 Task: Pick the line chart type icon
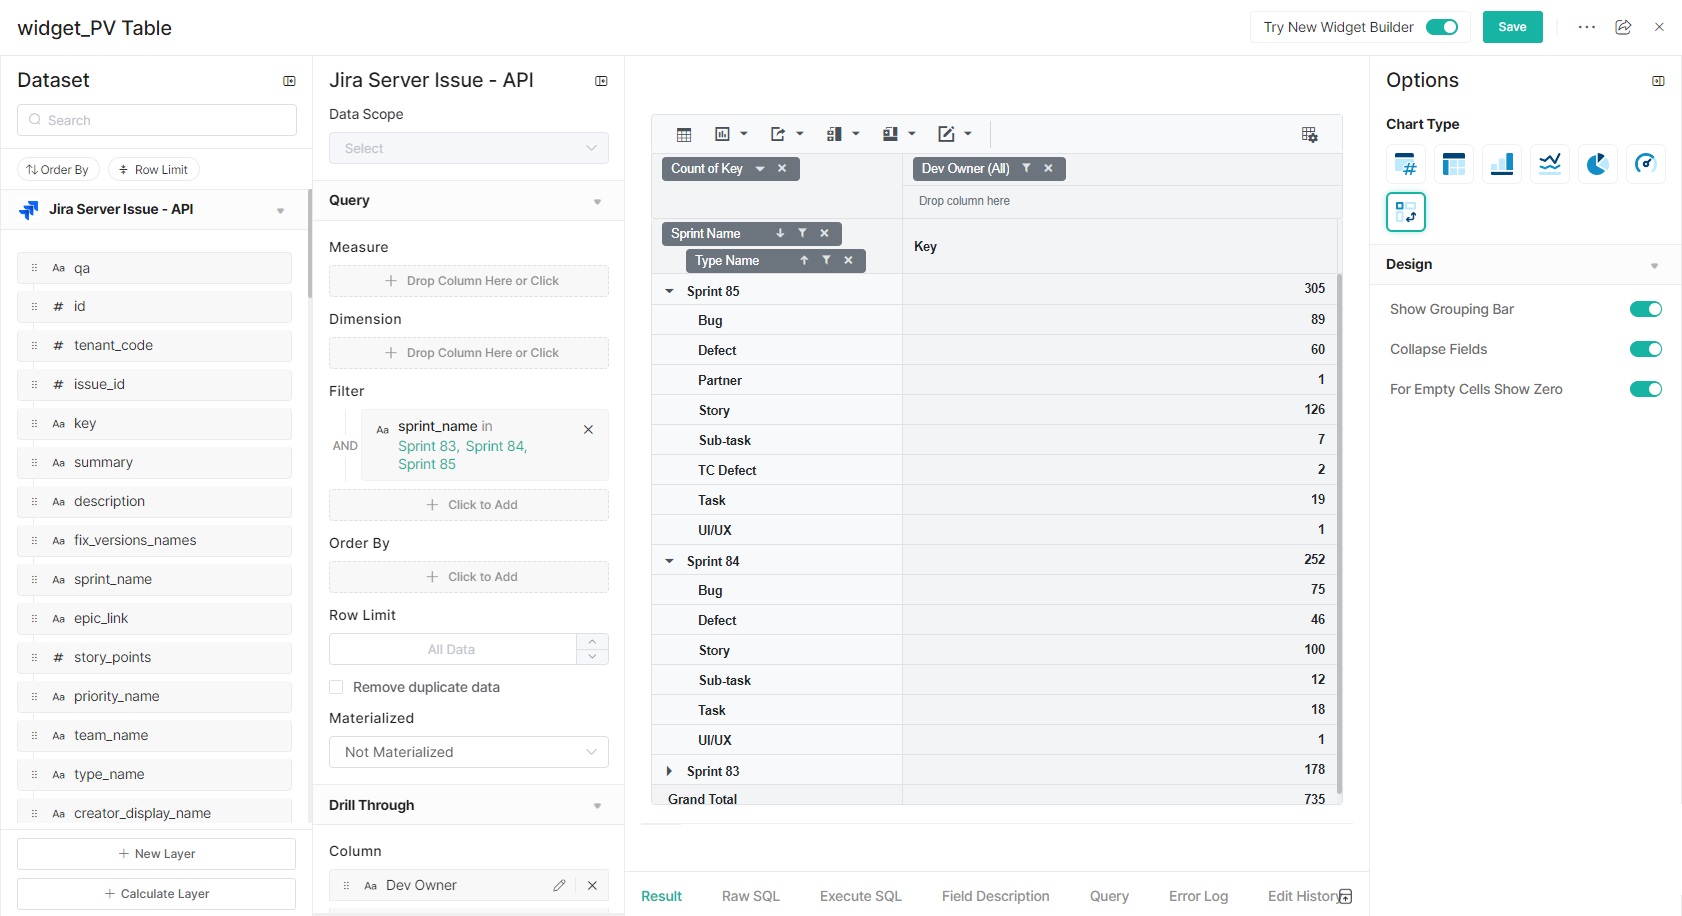click(x=1549, y=164)
